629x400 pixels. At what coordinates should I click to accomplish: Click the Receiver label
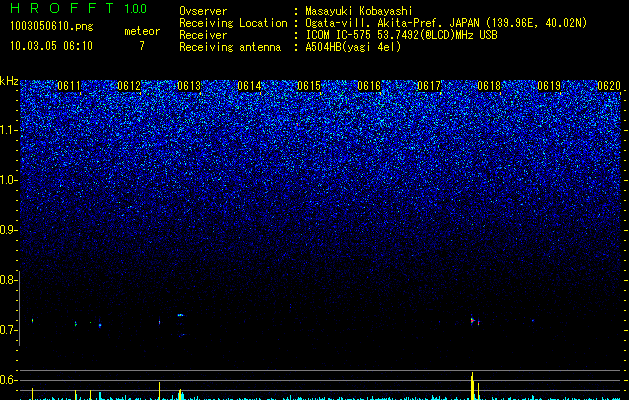203,35
